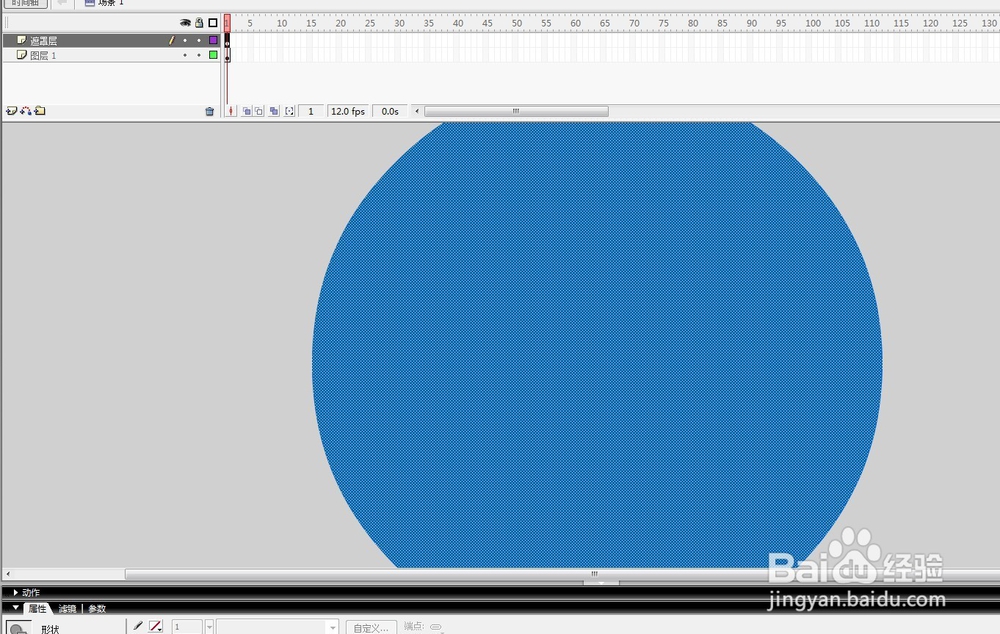Click the 0.0s elapsed time readout
The height and width of the screenshot is (634, 1000).
(390, 111)
